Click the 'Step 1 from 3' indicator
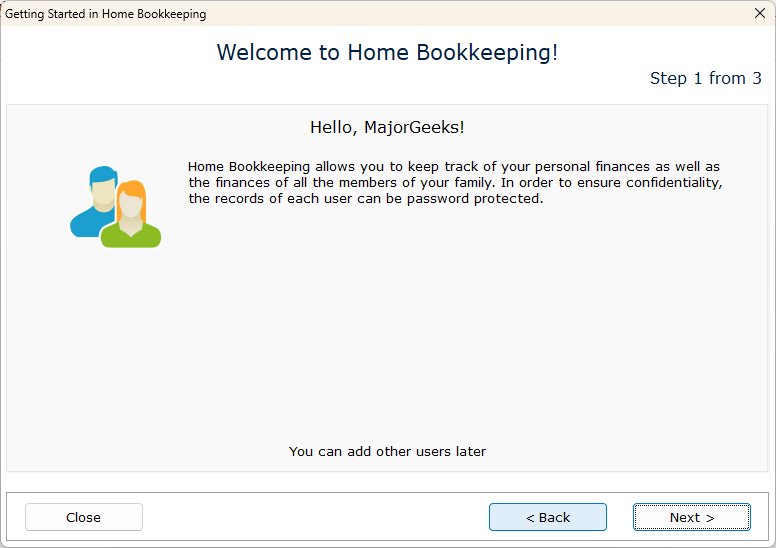The image size is (776, 548). [x=705, y=78]
